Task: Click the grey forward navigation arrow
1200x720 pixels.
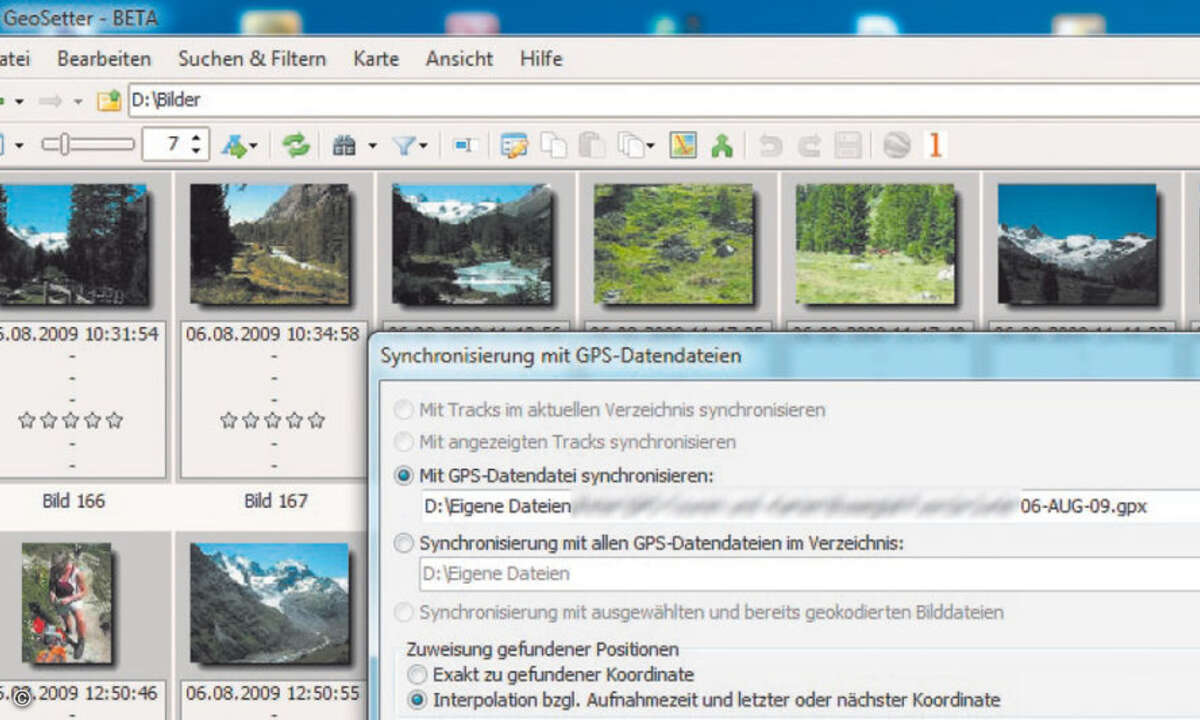Action: click(50, 101)
